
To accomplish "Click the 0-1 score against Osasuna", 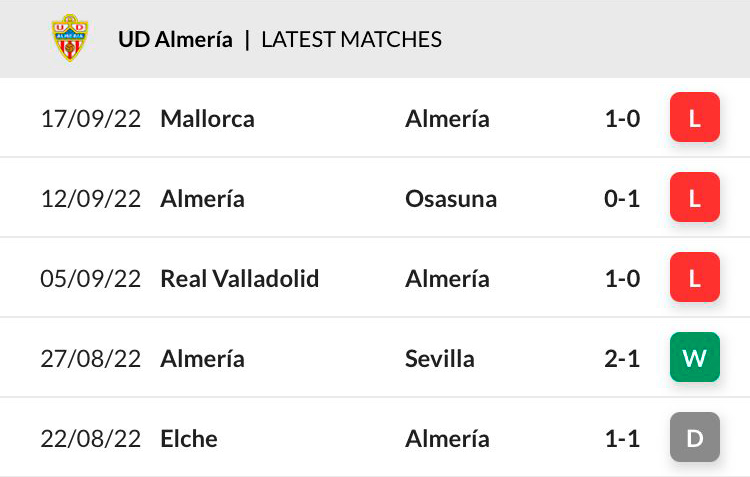I will click(x=622, y=199).
